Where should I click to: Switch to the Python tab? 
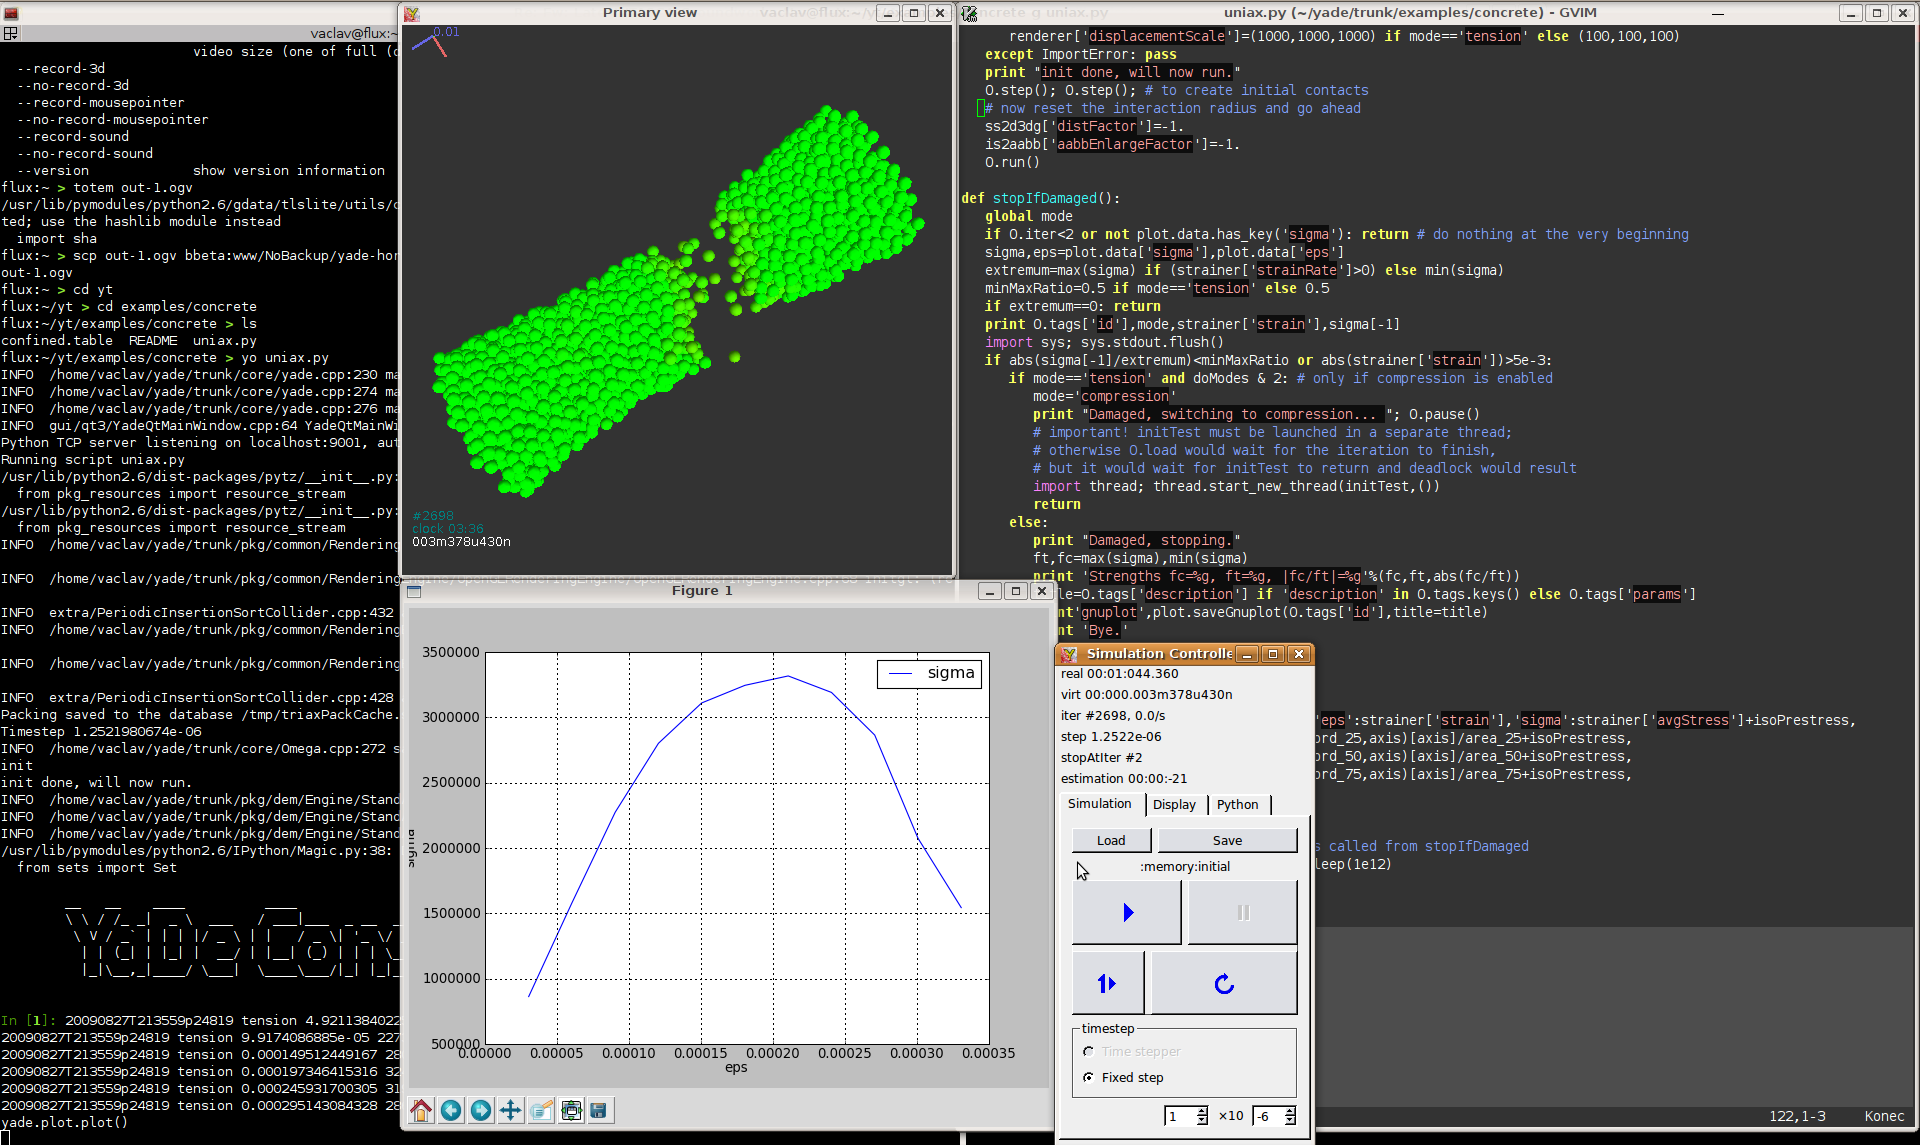click(x=1237, y=805)
